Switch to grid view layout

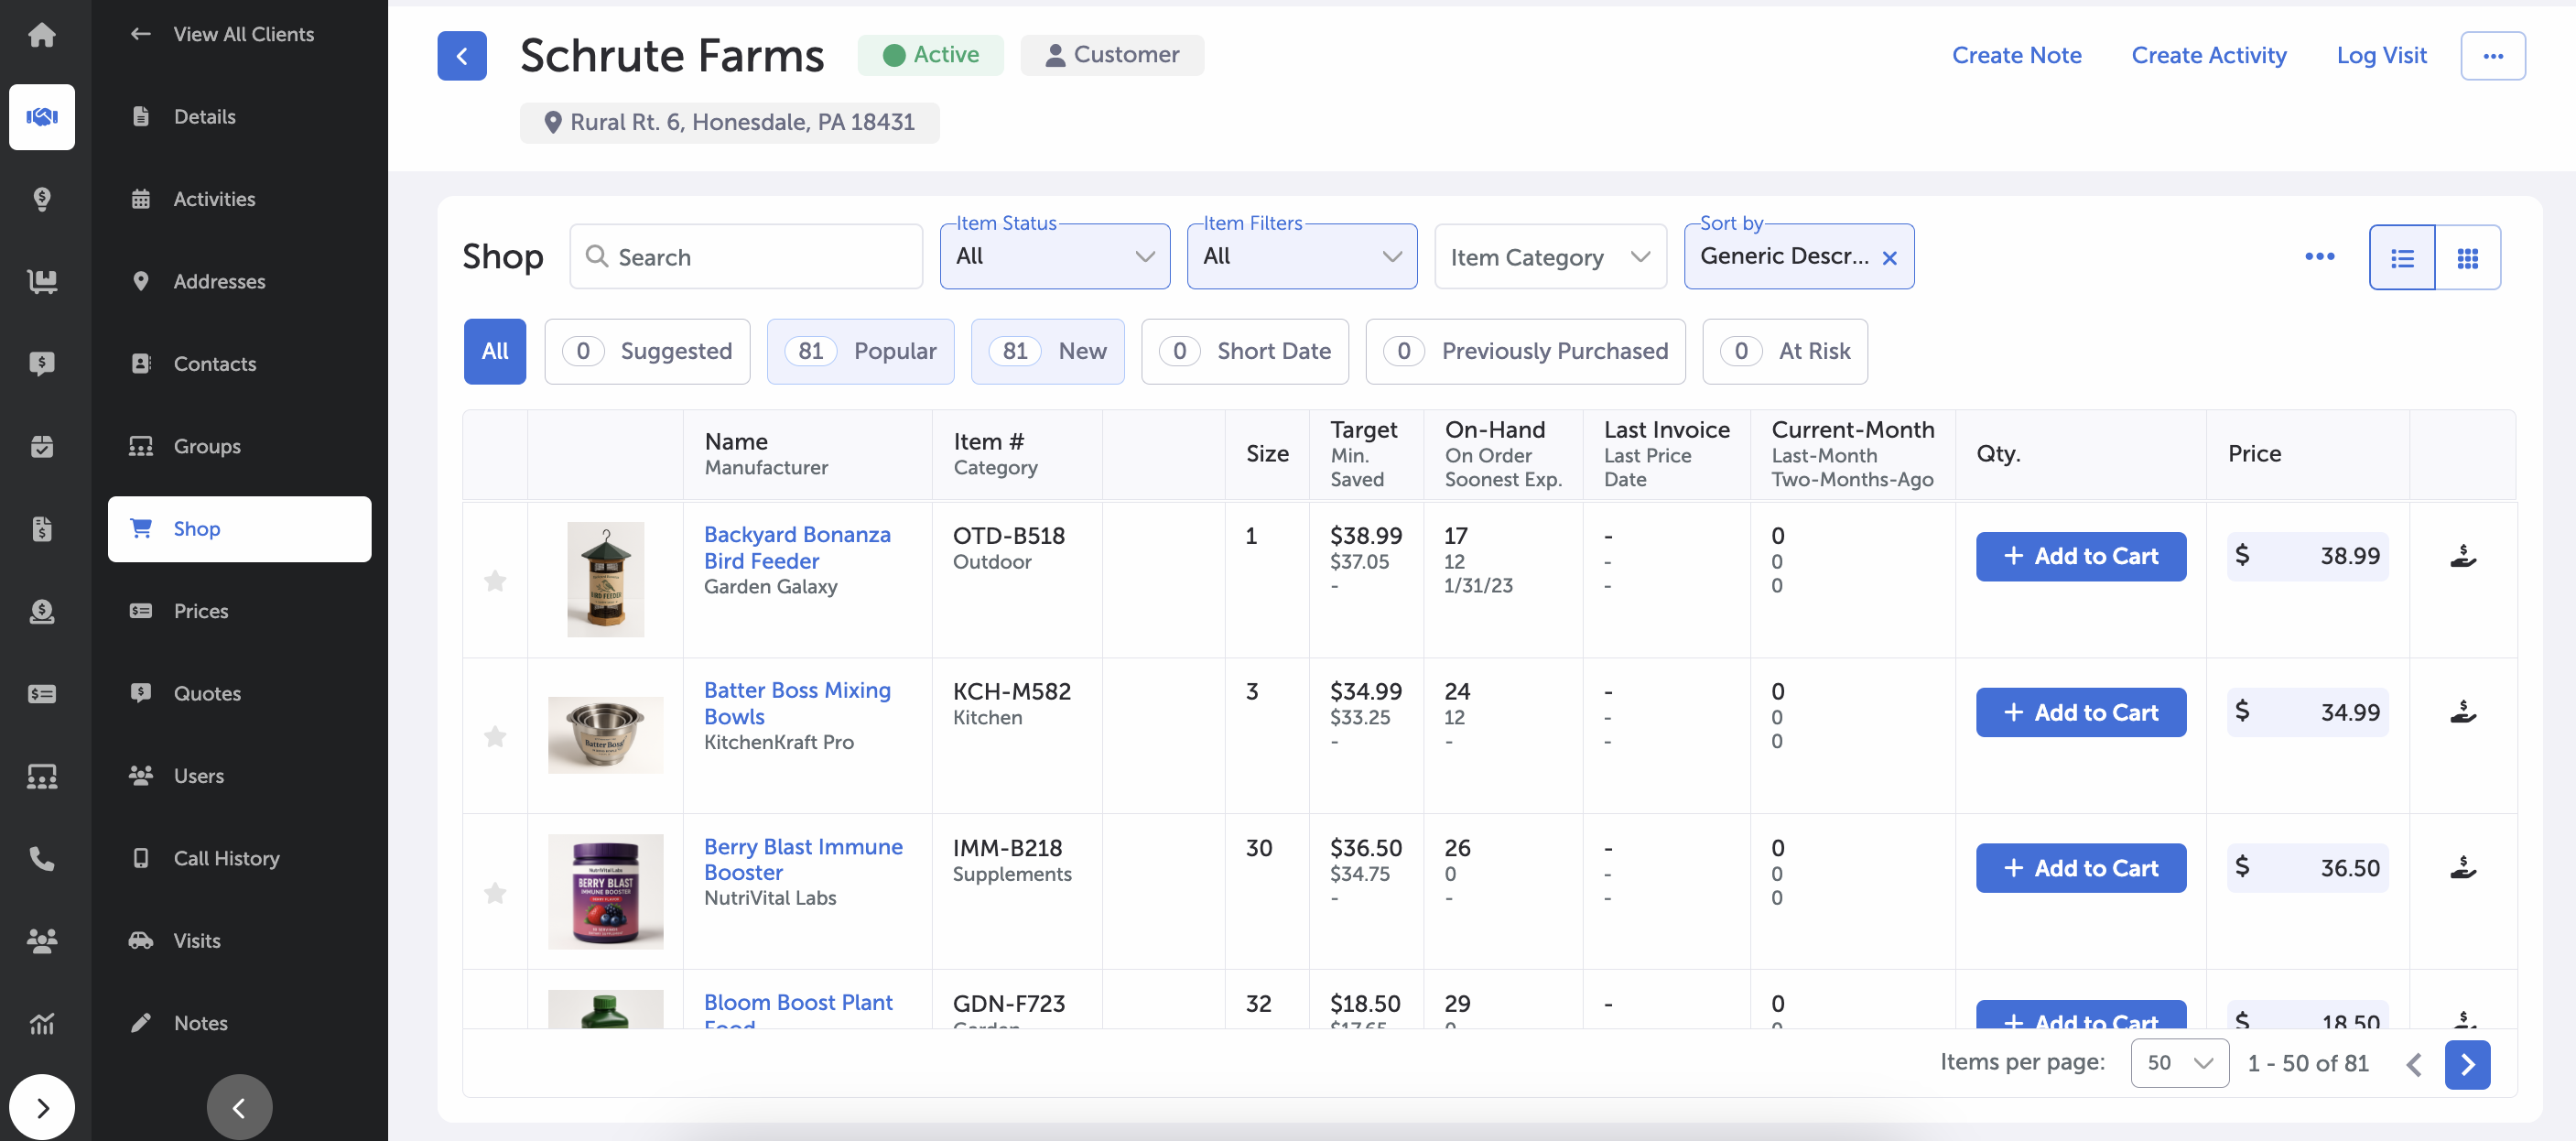coord(2467,258)
